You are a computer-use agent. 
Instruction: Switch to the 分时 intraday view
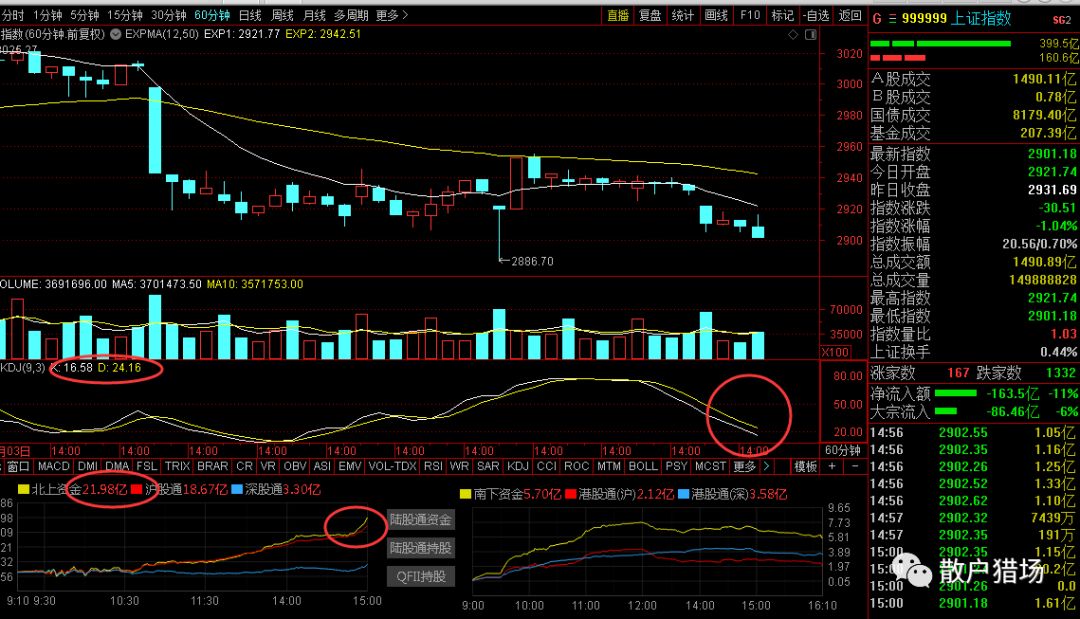tap(12, 15)
